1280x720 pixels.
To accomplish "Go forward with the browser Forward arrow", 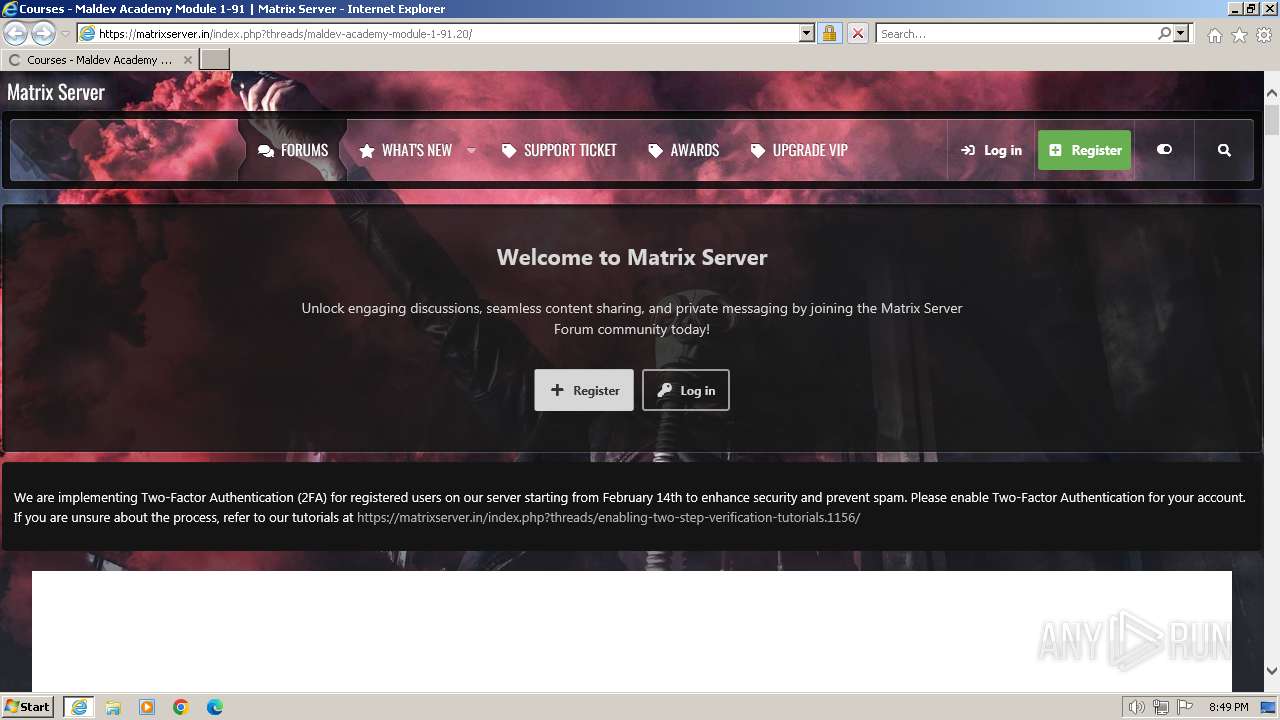I will click(x=43, y=33).
